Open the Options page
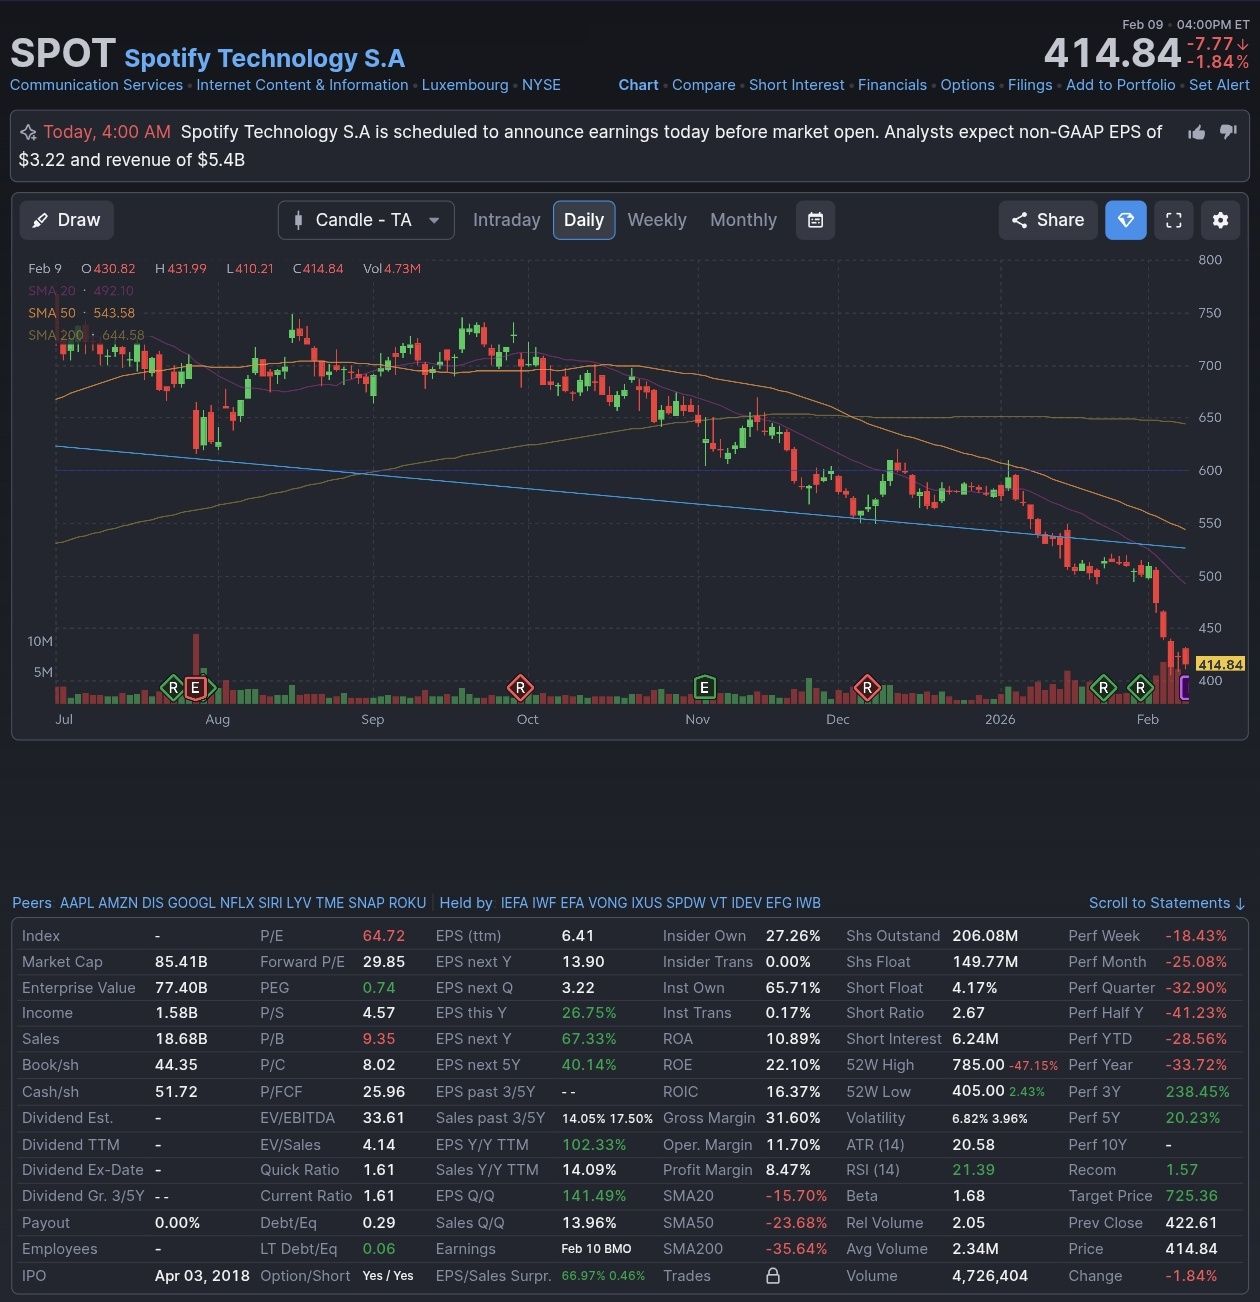1260x1302 pixels. pos(967,85)
